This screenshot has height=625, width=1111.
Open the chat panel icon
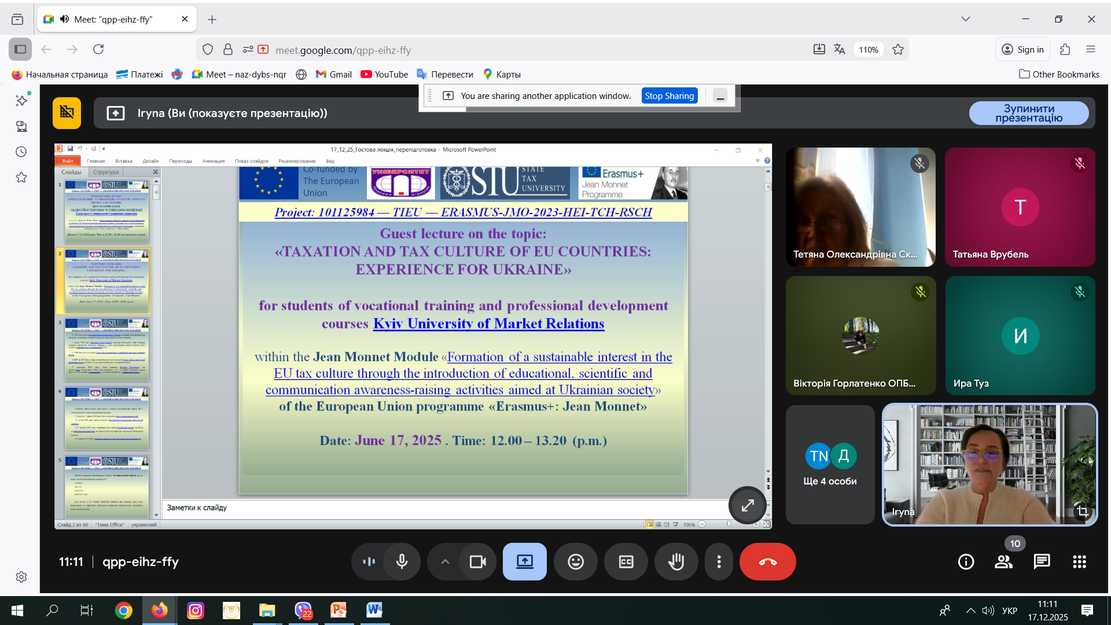tap(1041, 562)
